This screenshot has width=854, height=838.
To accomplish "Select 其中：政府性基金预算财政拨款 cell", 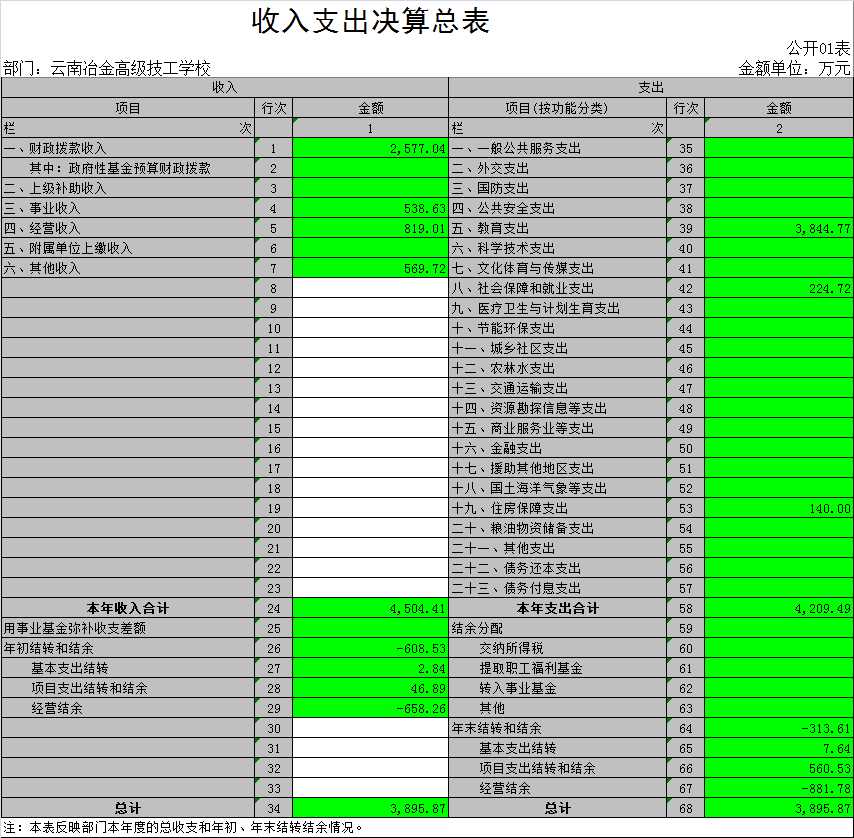I will pyautogui.click(x=128, y=168).
